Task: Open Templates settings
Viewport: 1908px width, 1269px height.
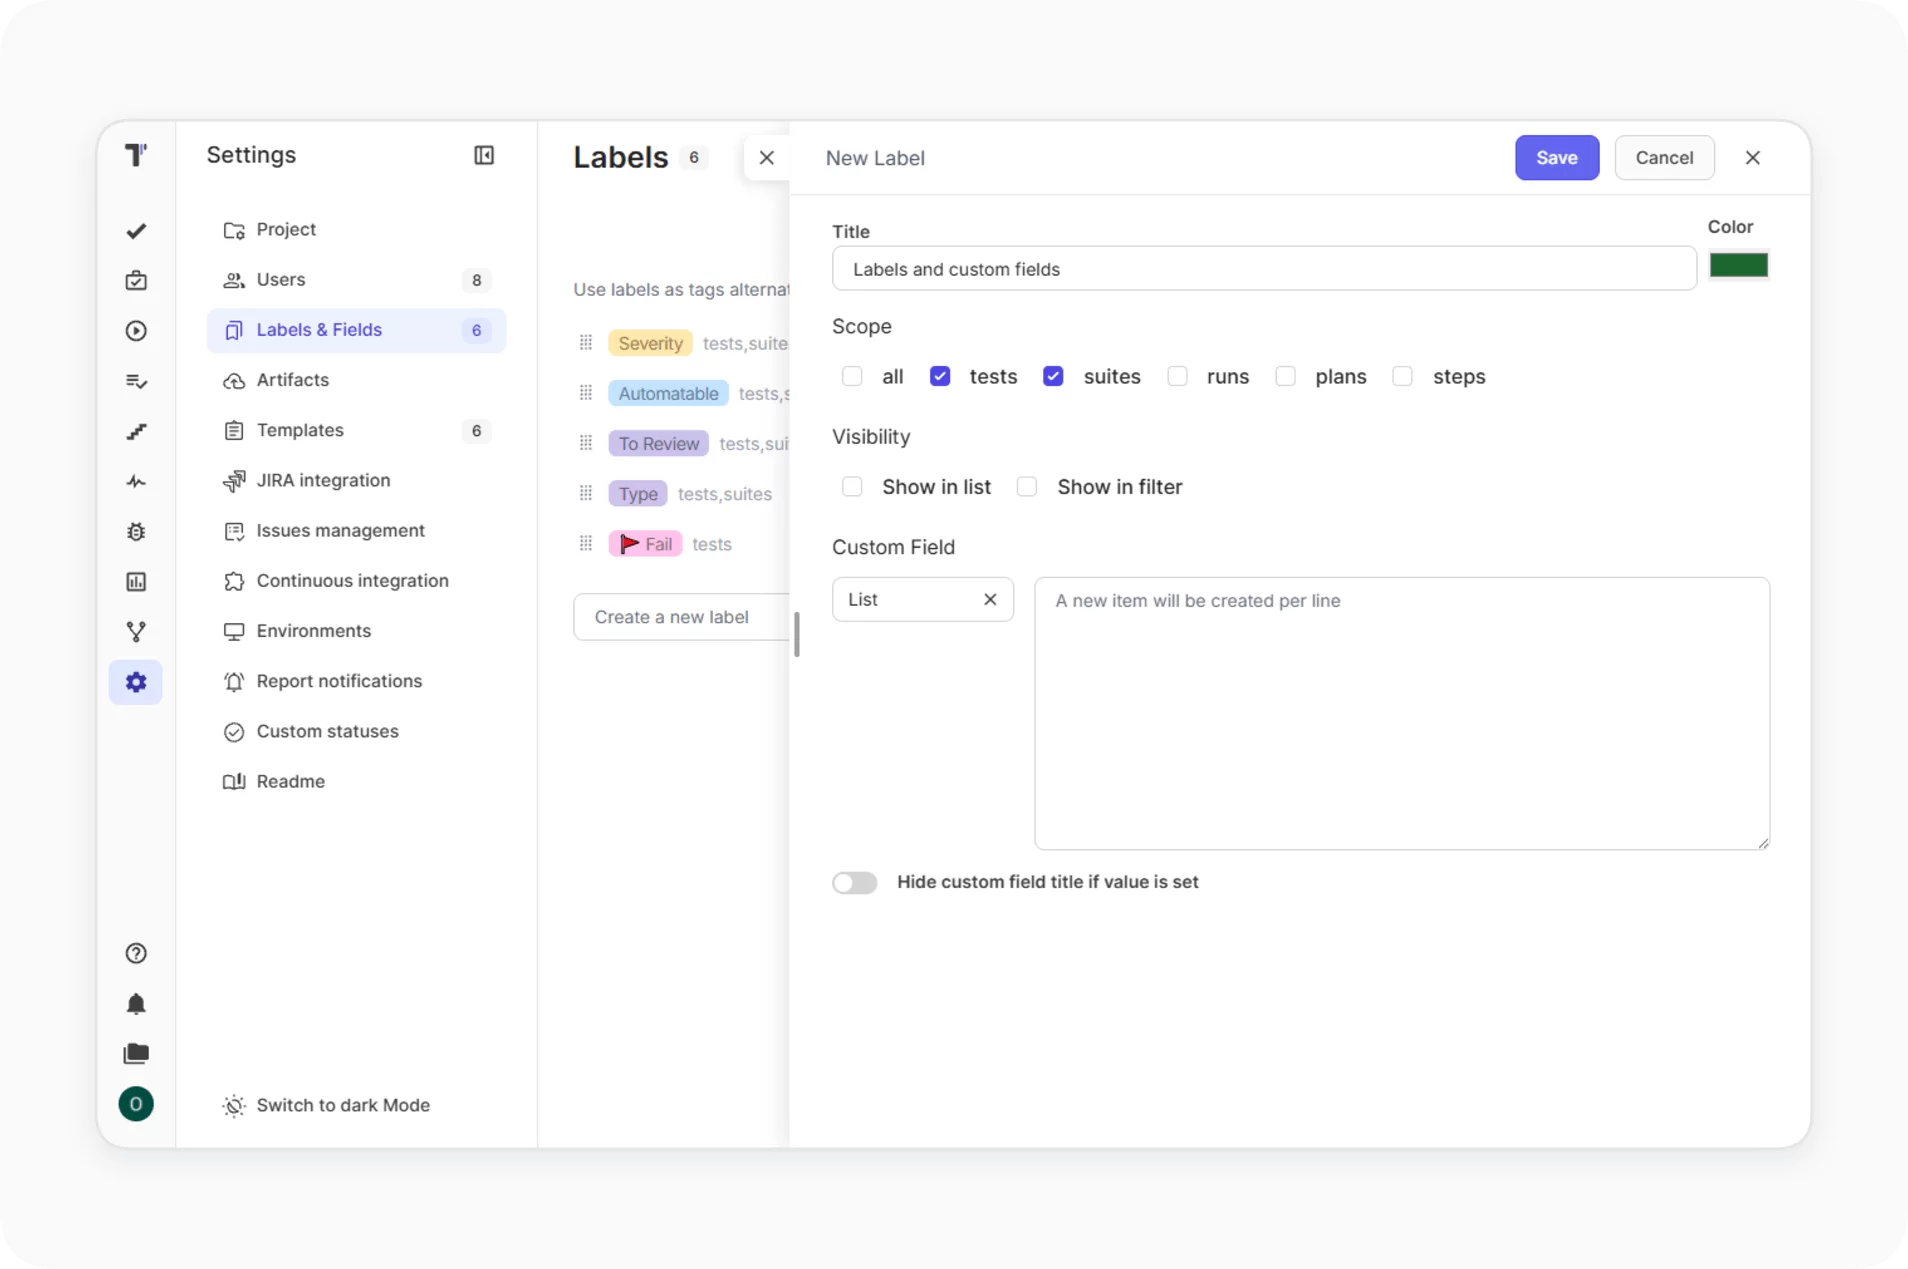Action: tap(356, 431)
